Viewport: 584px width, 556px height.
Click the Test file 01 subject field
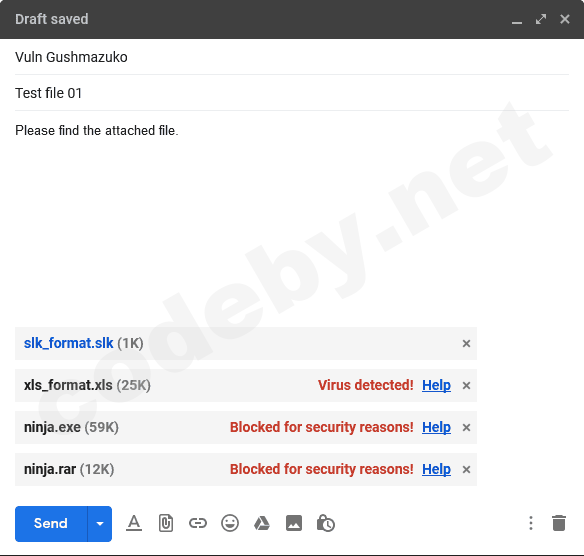292,93
